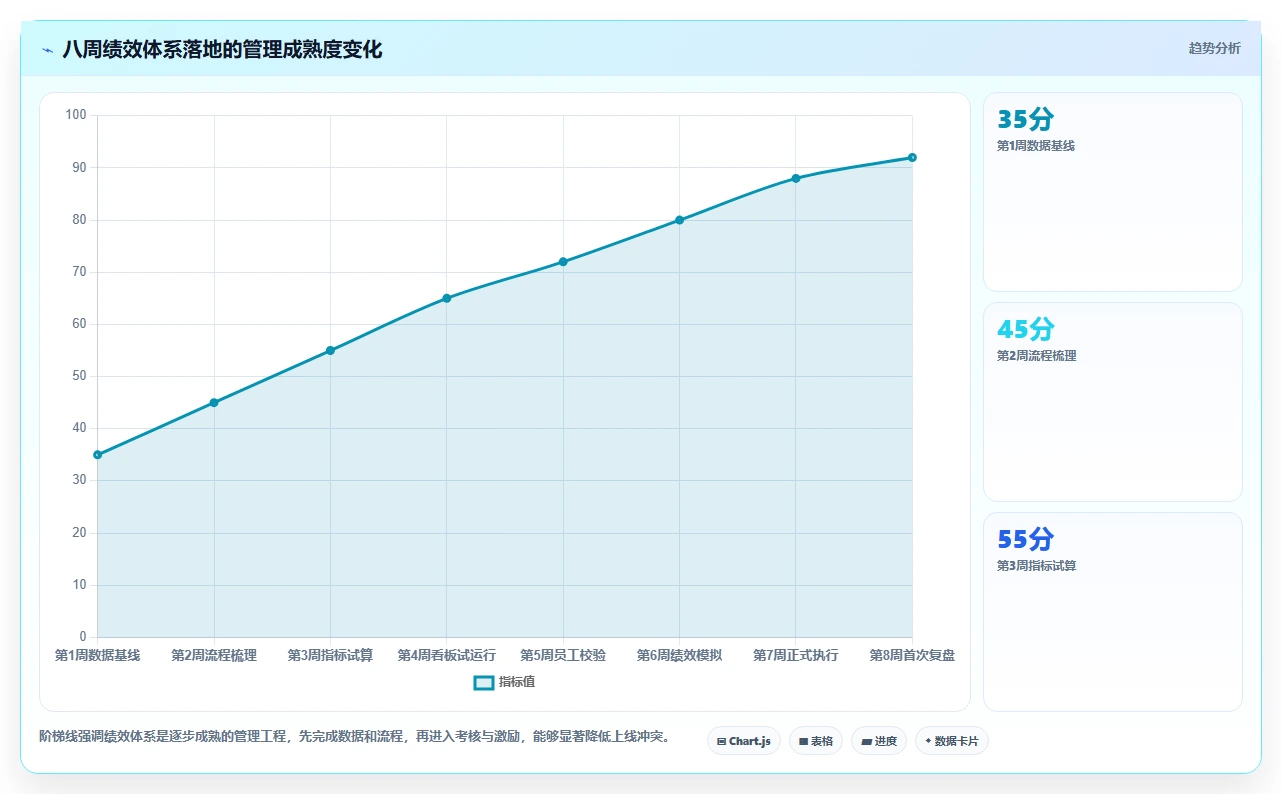
Task: Click data point for 第1周数据基线
Action: pos(97,455)
